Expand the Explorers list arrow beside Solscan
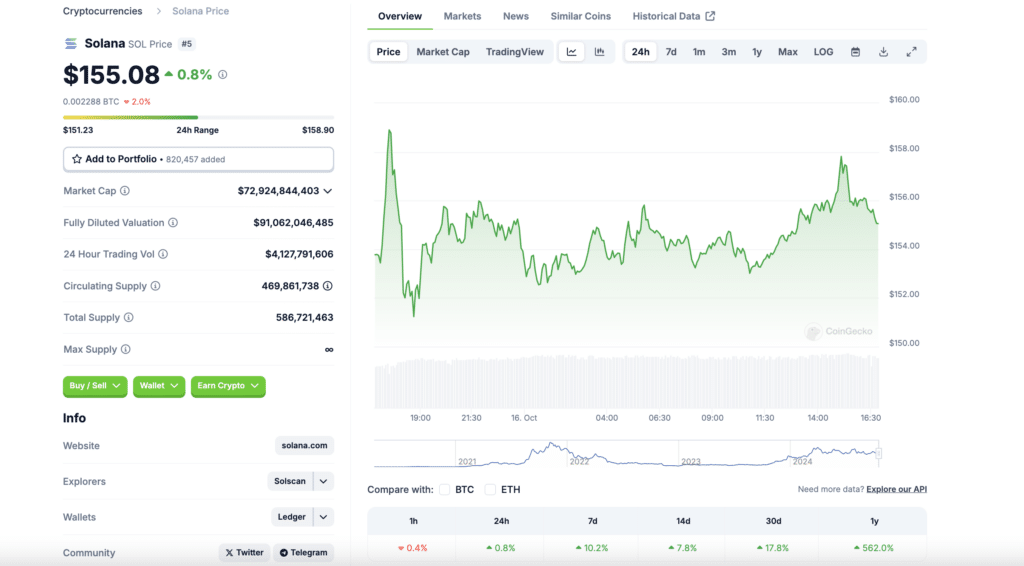 click(x=323, y=481)
